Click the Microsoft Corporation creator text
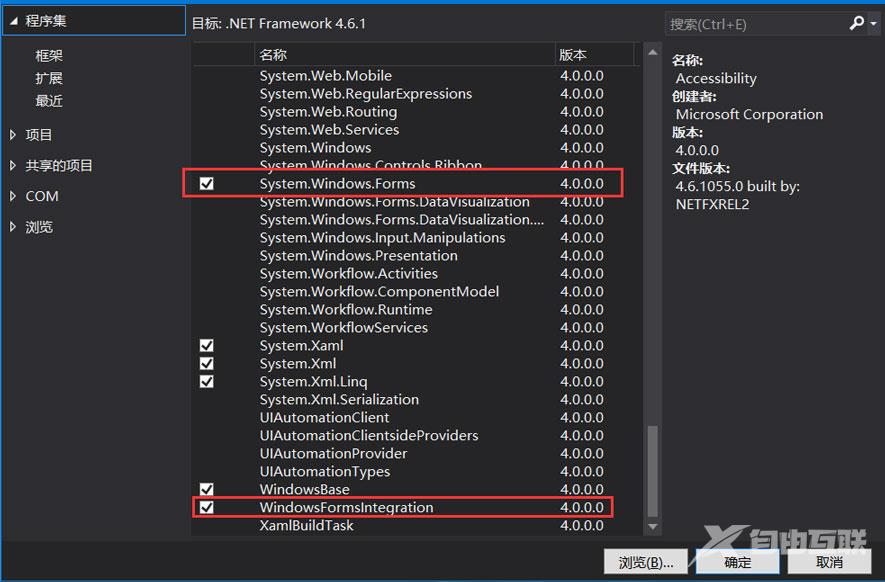This screenshot has height=582, width=885. click(x=750, y=115)
